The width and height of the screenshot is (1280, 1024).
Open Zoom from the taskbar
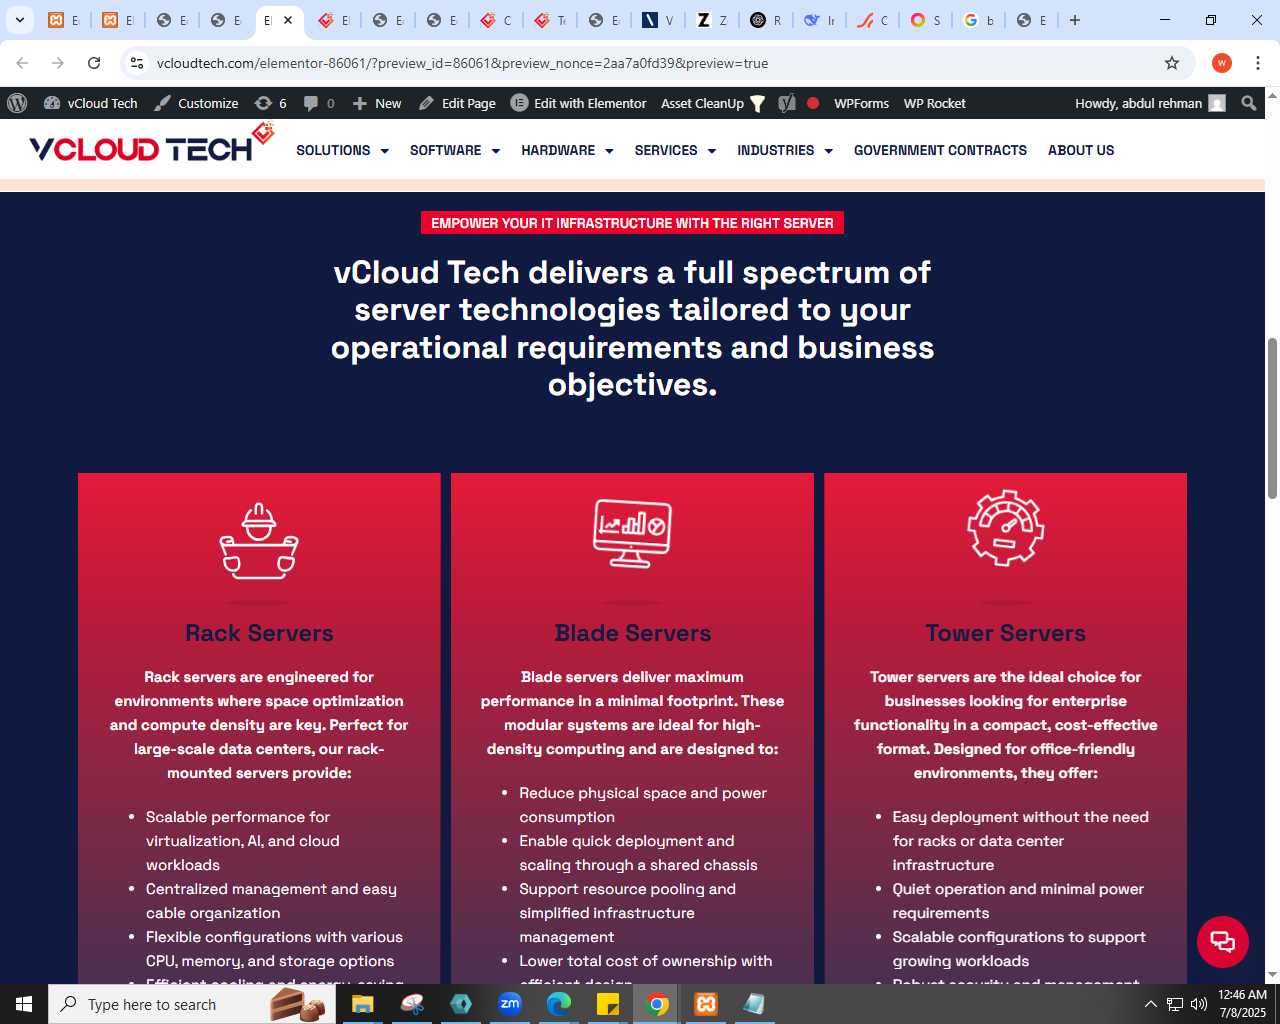[x=510, y=1004]
